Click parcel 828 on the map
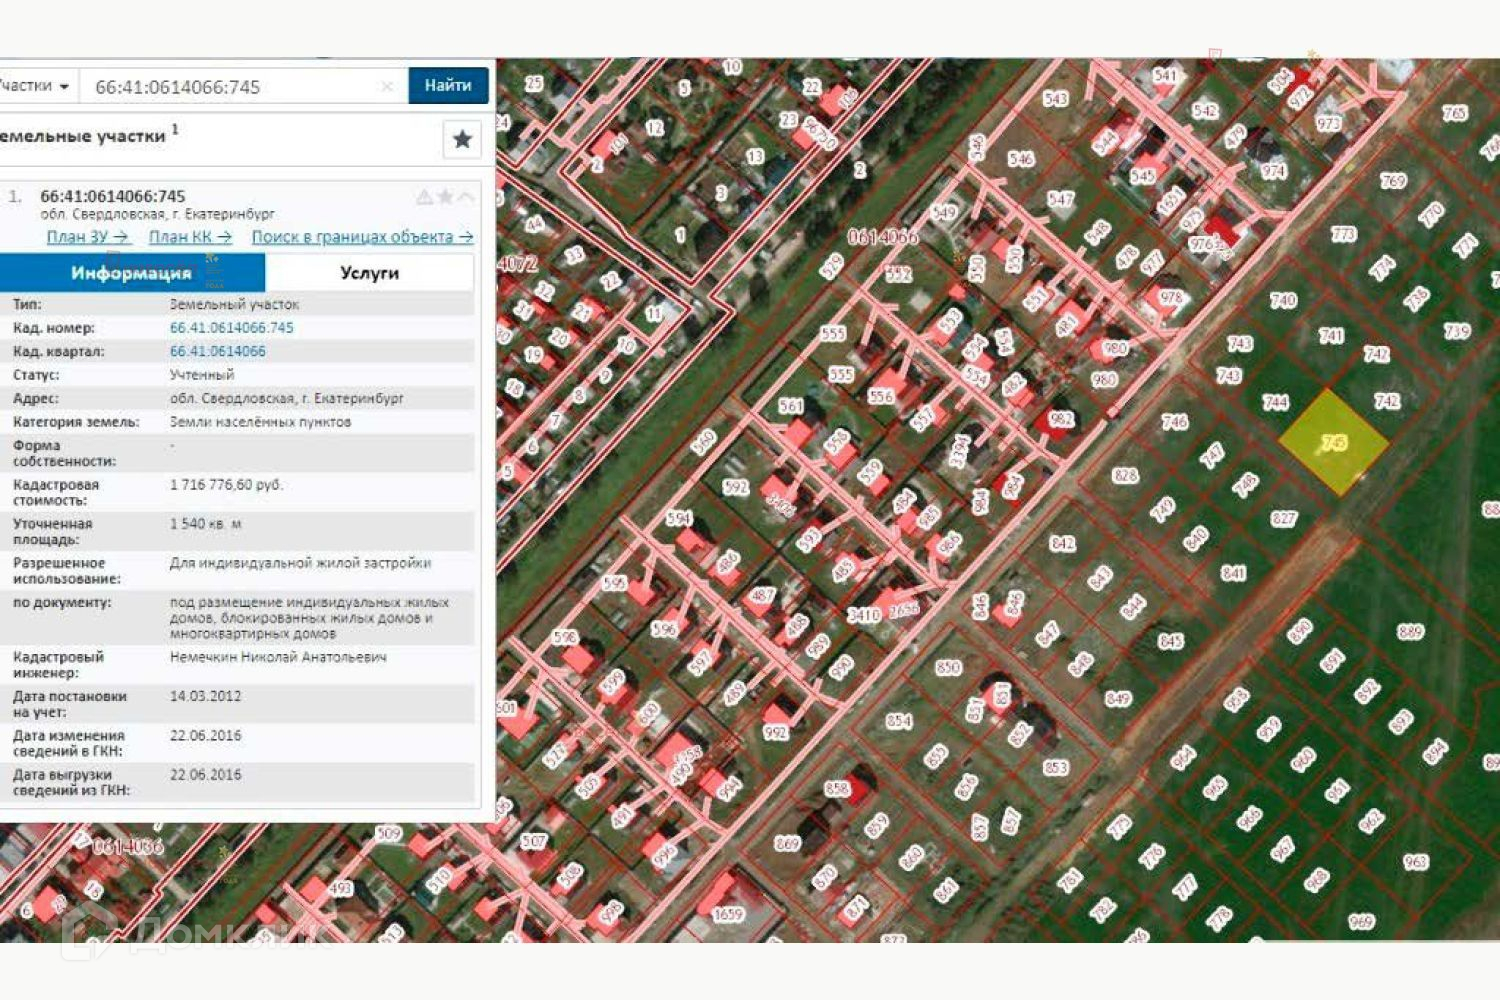This screenshot has height=1000, width=1500. tap(1125, 475)
